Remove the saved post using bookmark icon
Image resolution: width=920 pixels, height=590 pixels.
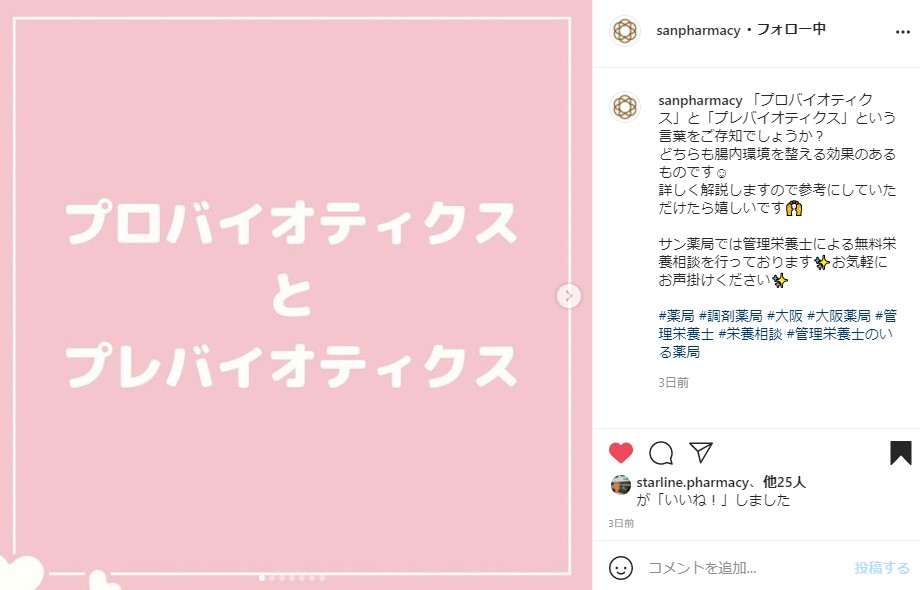click(901, 453)
